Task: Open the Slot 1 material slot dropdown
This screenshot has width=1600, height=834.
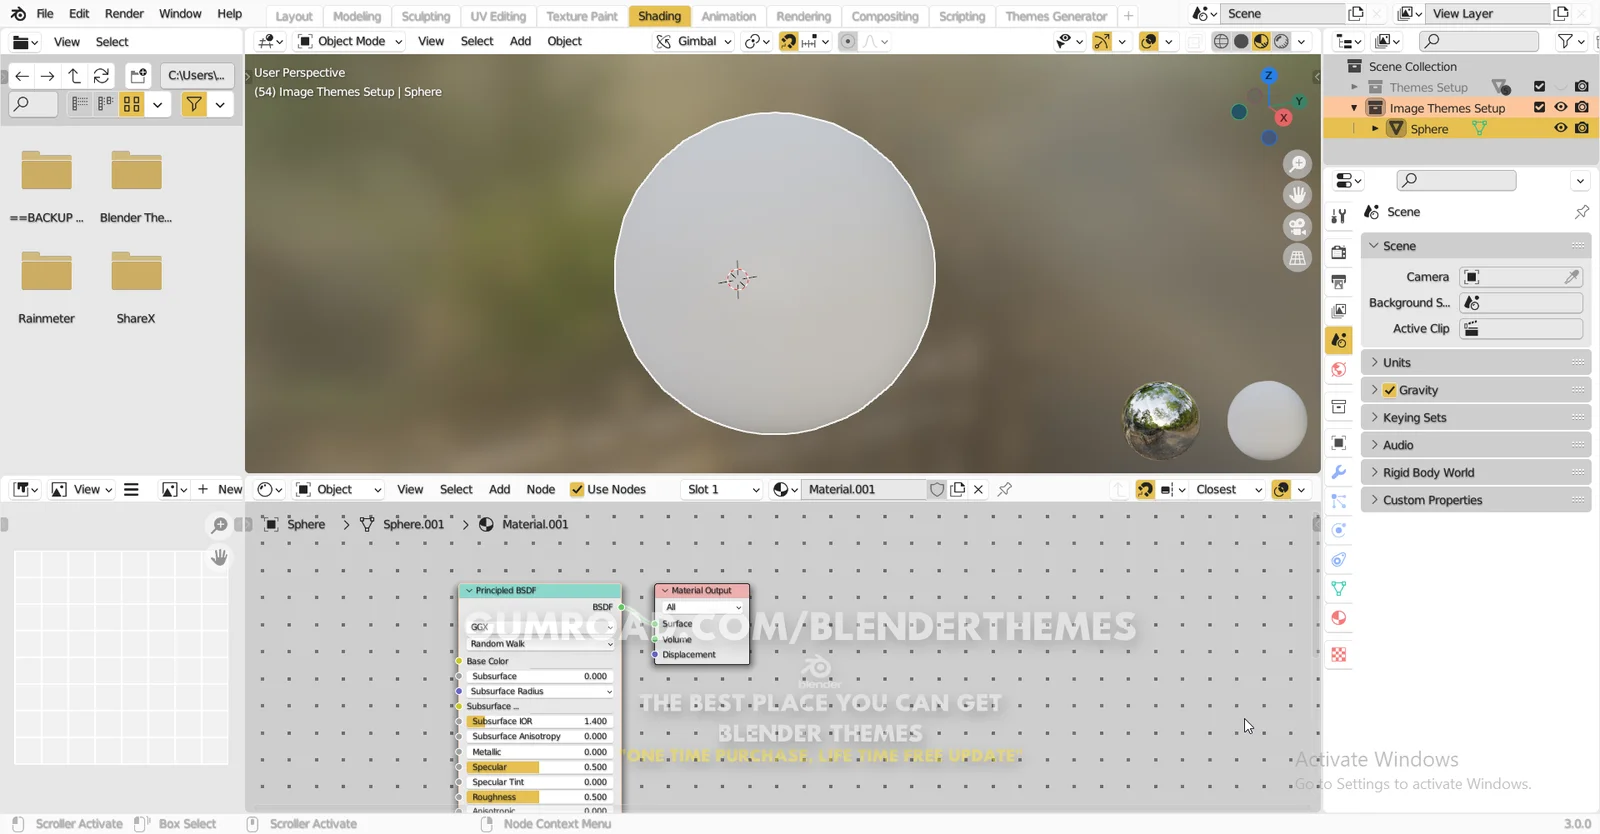Action: [722, 489]
